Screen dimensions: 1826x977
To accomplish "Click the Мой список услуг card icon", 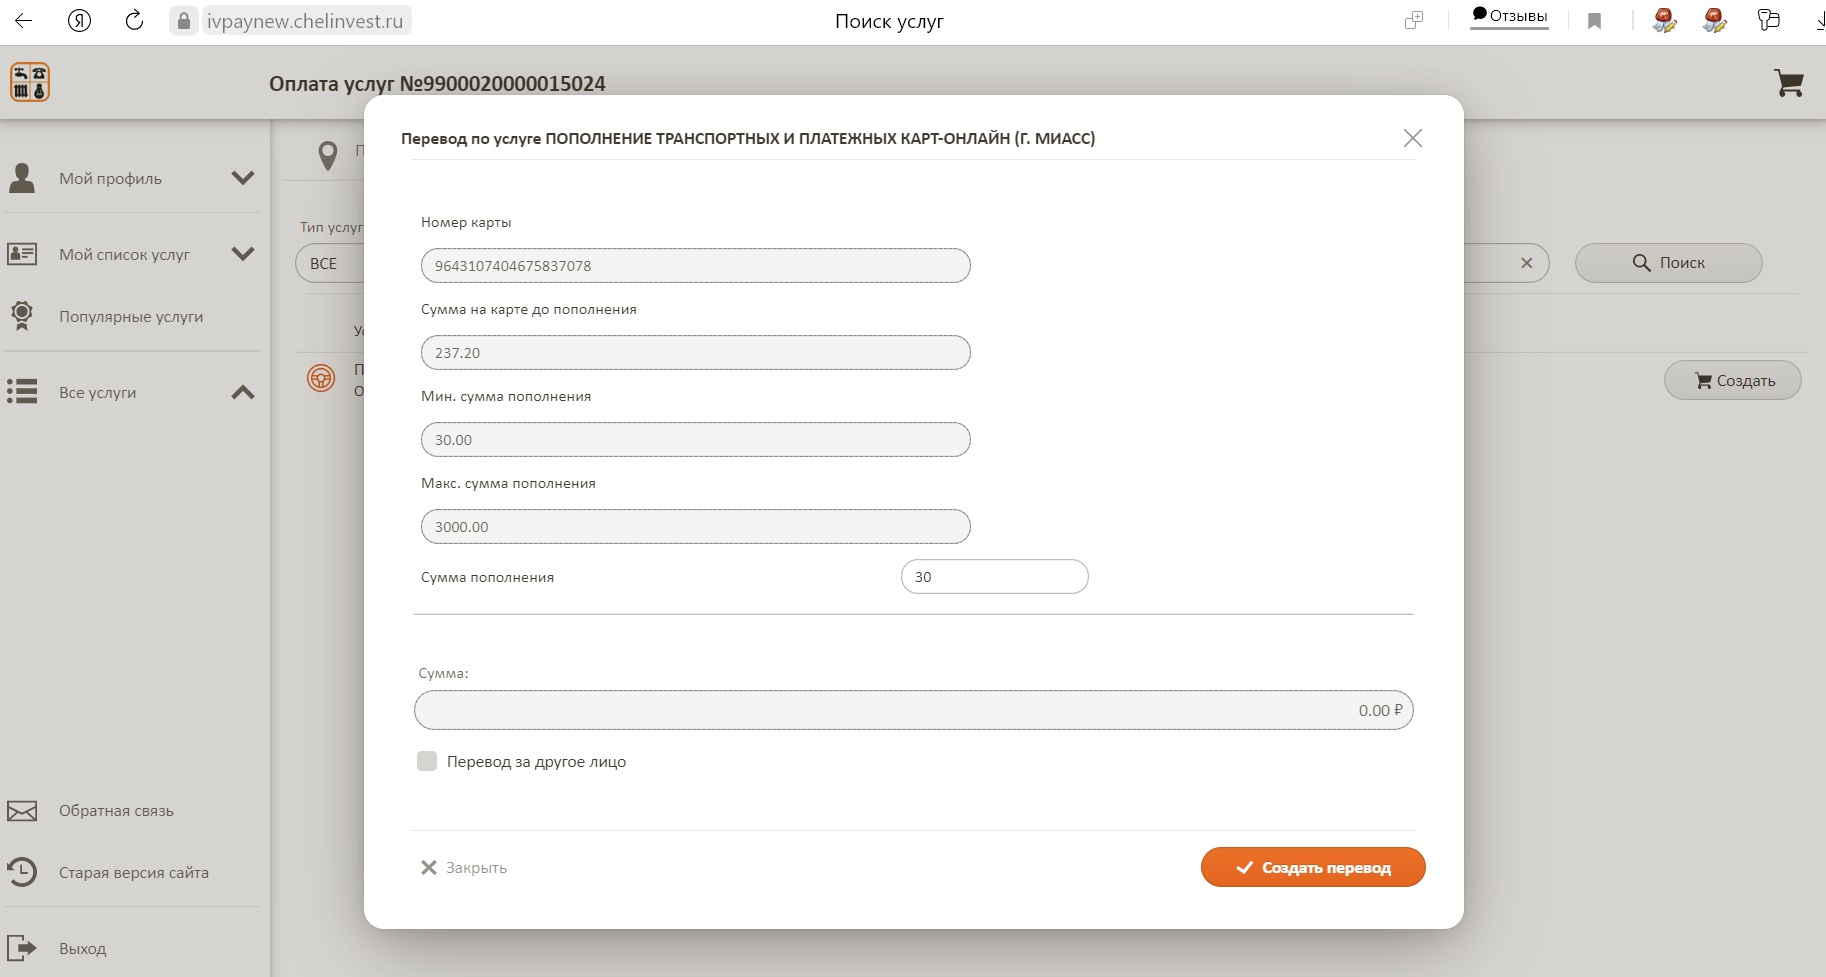I will [x=22, y=254].
